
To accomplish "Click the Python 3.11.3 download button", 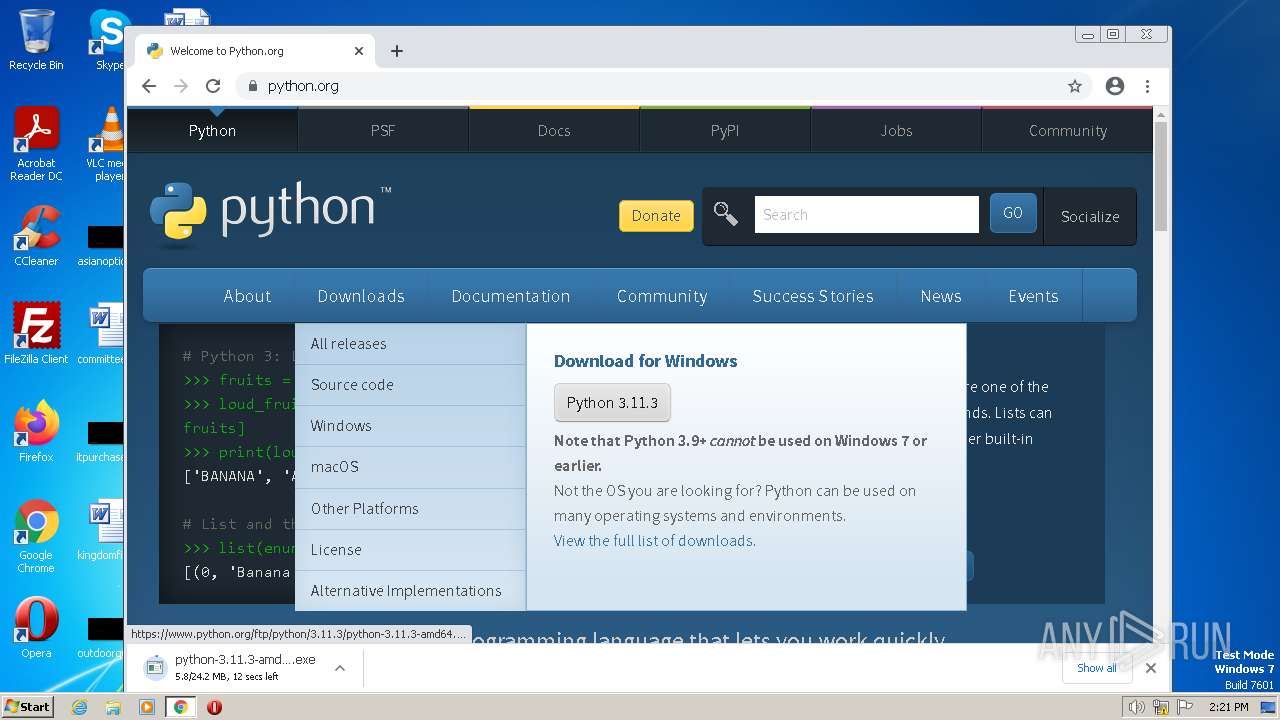I will point(612,402).
